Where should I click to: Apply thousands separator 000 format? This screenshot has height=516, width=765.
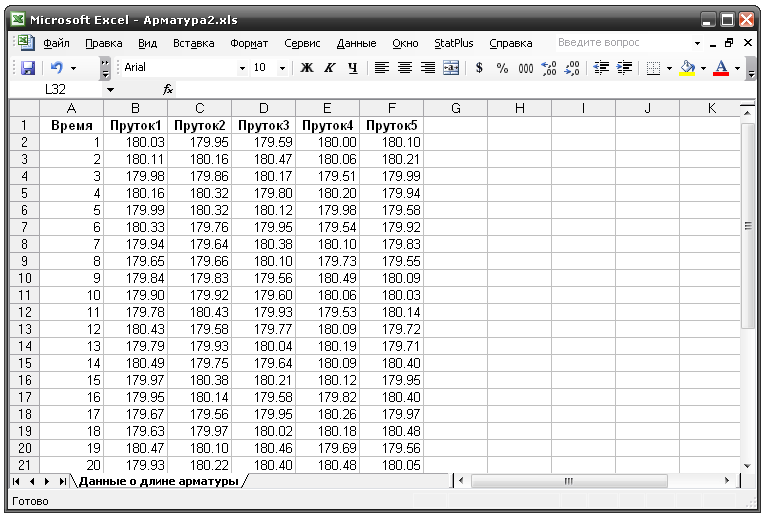coord(525,68)
